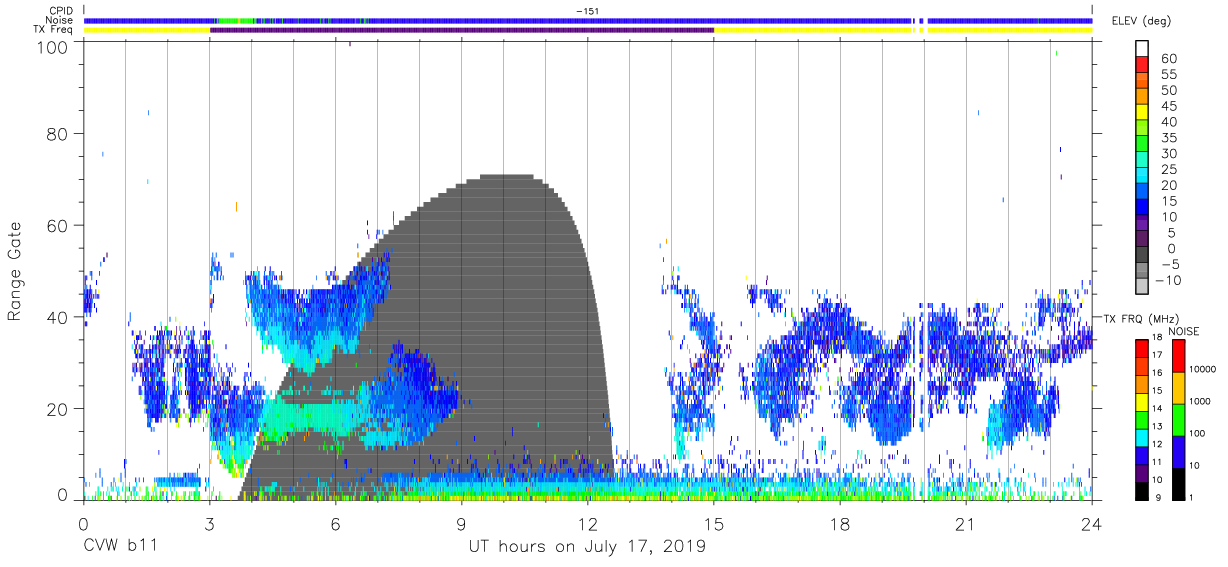This screenshot has height=567, width=1228.
Task: Click the 1000 label on NOISE scale
Action: [x=1200, y=401]
